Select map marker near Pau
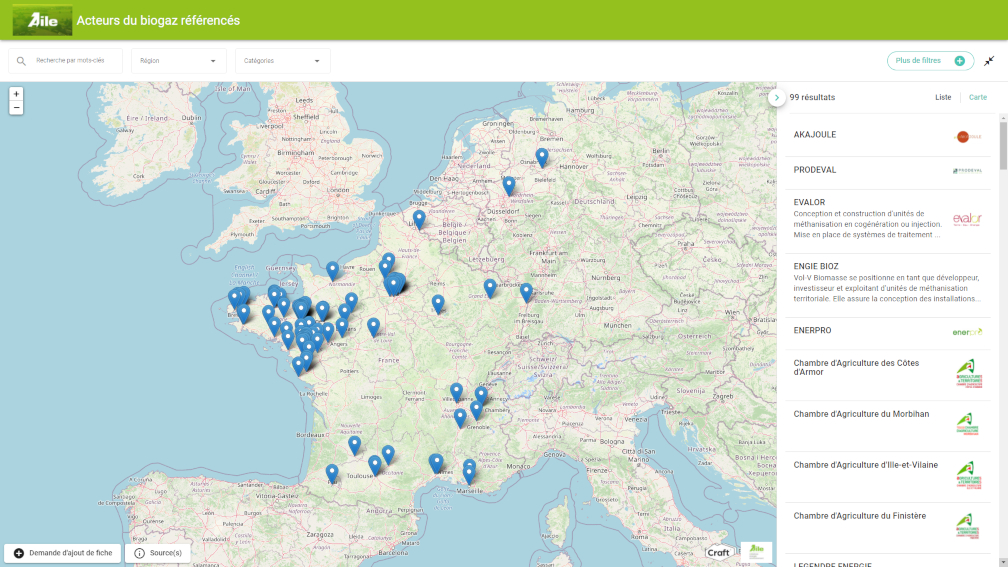The image size is (1008, 567). click(x=332, y=474)
